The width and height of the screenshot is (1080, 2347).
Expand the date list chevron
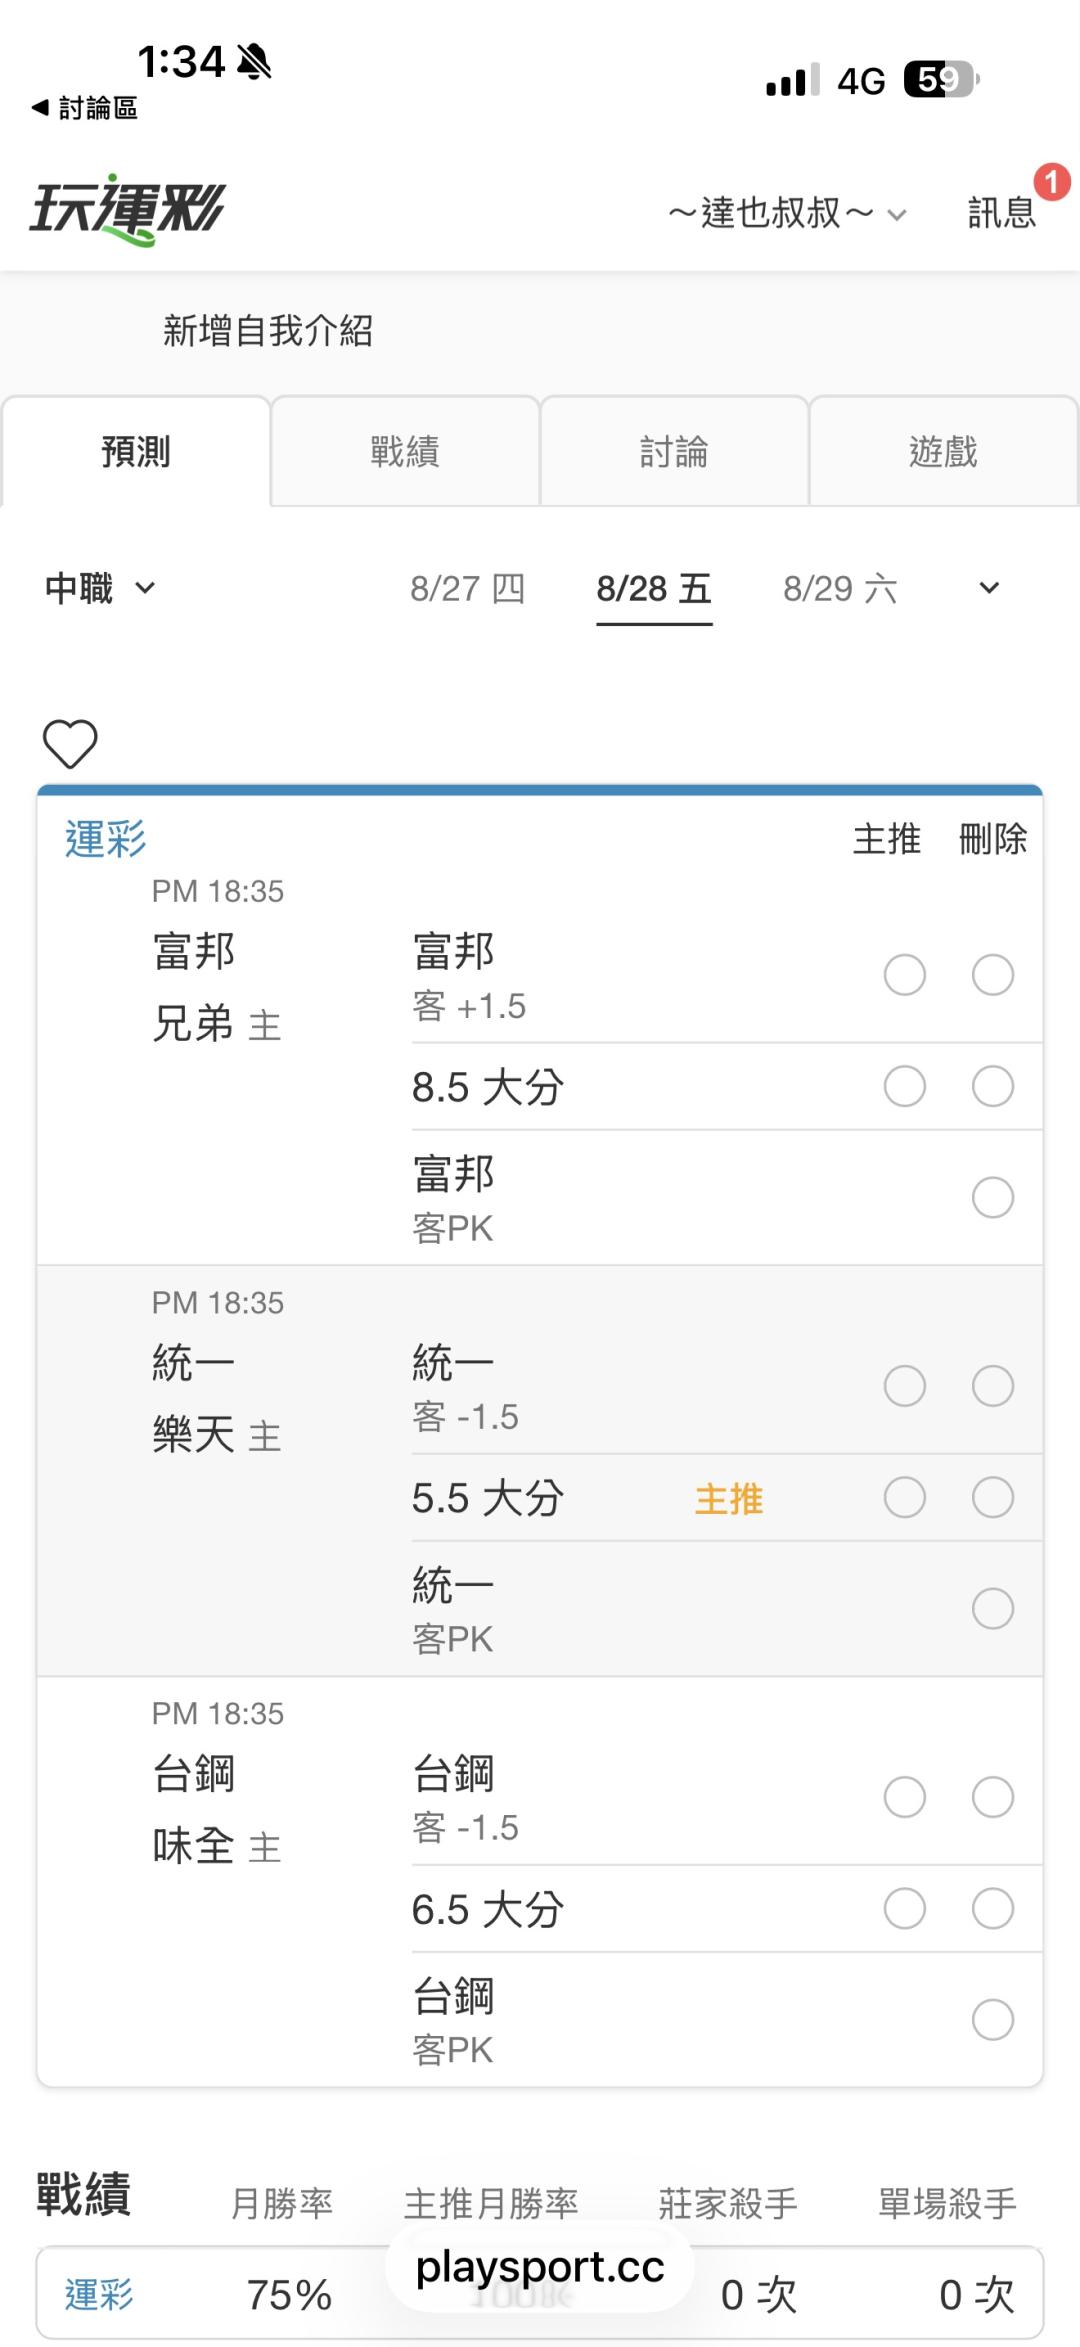[989, 588]
